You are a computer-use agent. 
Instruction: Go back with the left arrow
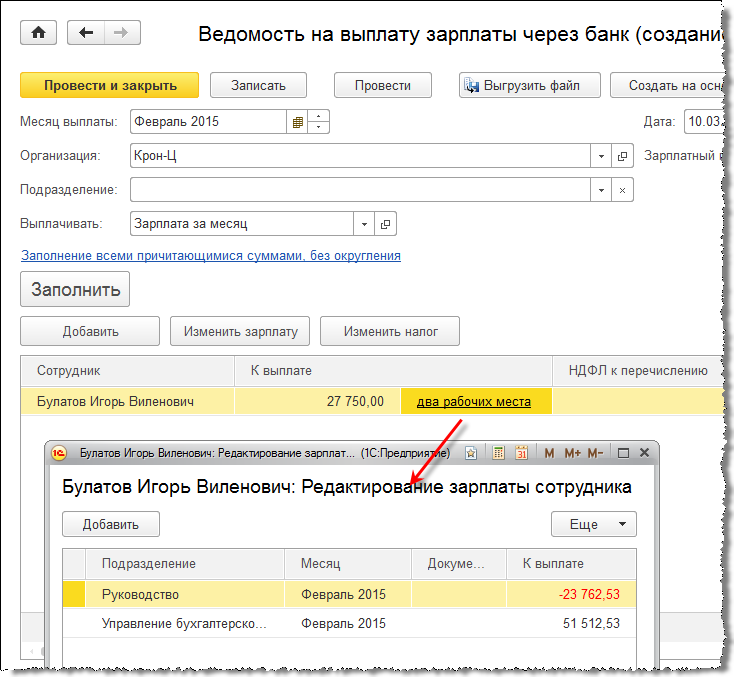click(86, 32)
